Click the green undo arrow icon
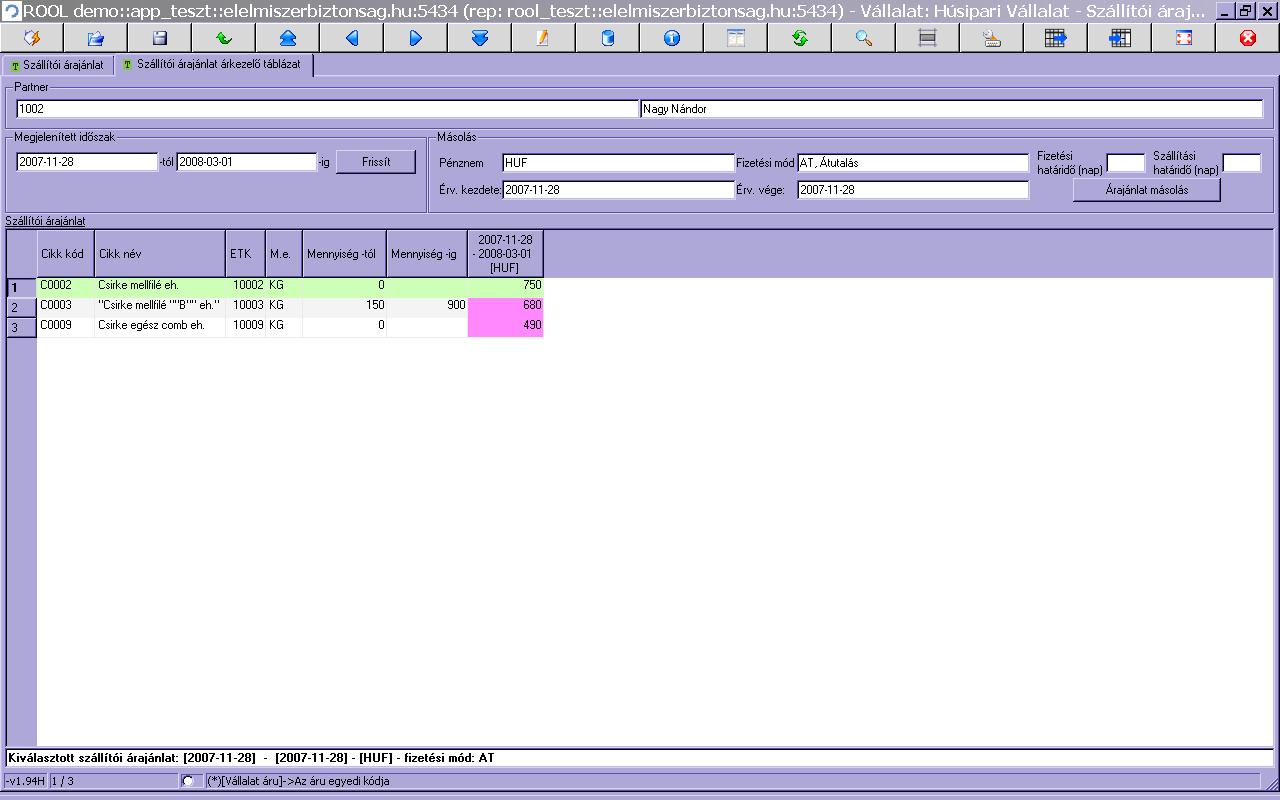The height and width of the screenshot is (800, 1280). pos(224,38)
